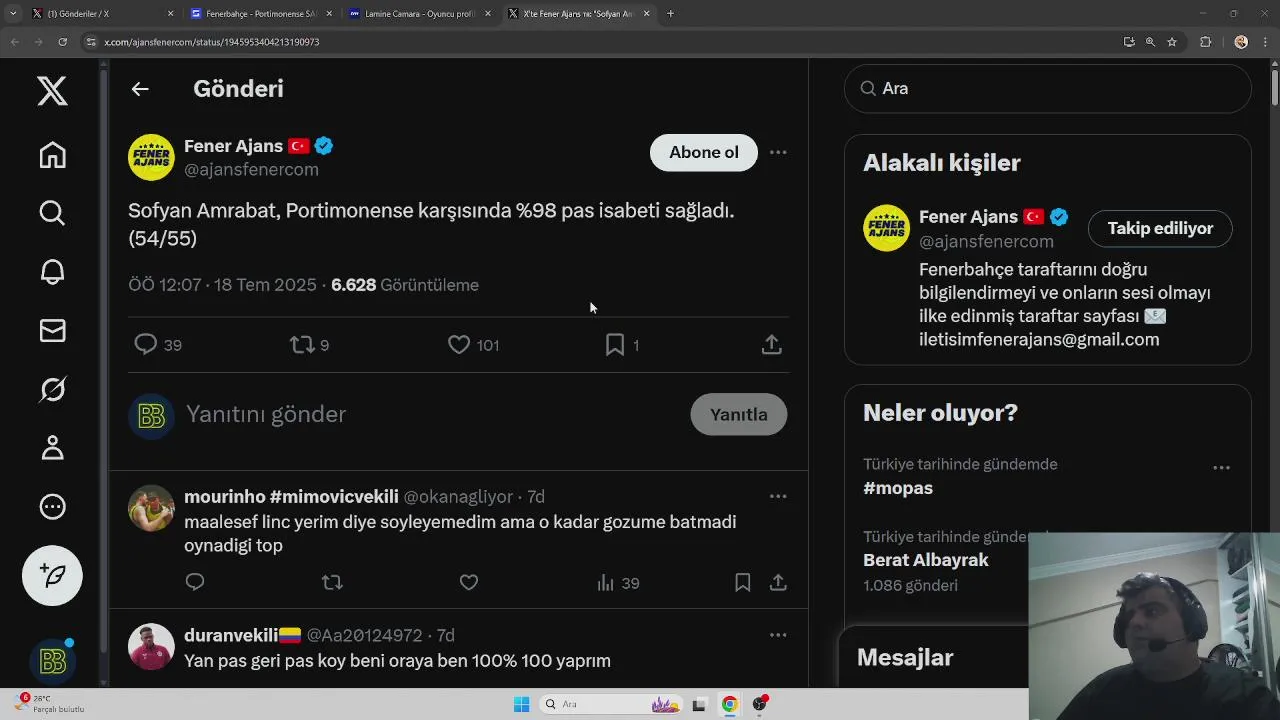Open Task View on the taskbar
The height and width of the screenshot is (720, 1280).
(699, 704)
